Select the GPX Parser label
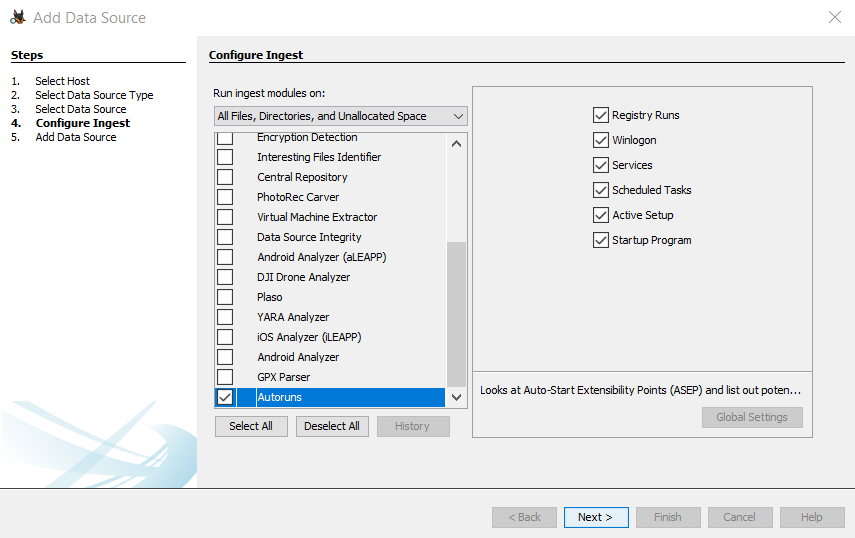This screenshot has height=538, width=855. click(x=284, y=377)
